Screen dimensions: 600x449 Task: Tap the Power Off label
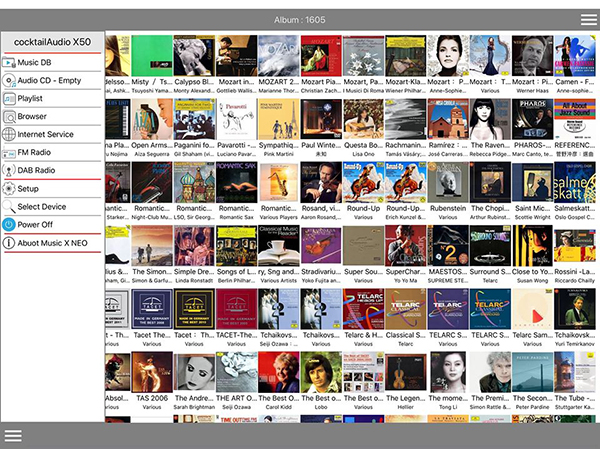[x=35, y=225]
